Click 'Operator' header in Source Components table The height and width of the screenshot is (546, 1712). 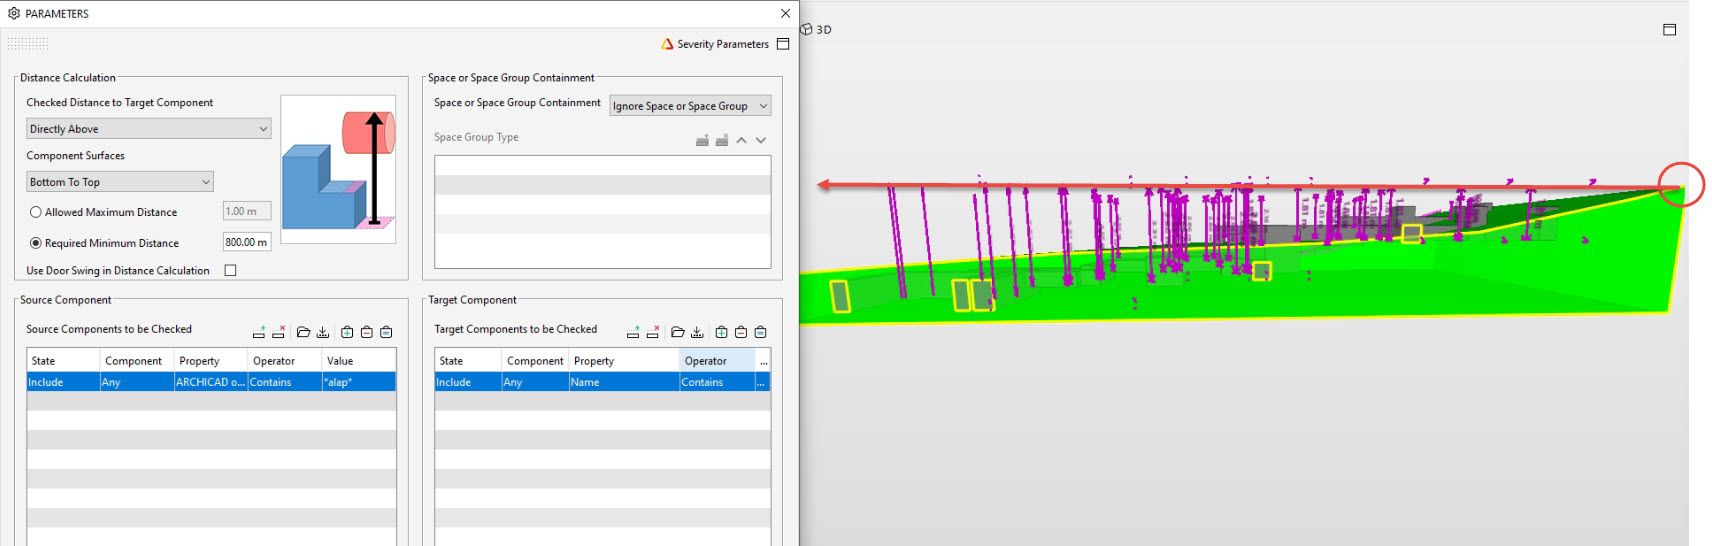pyautogui.click(x=285, y=361)
